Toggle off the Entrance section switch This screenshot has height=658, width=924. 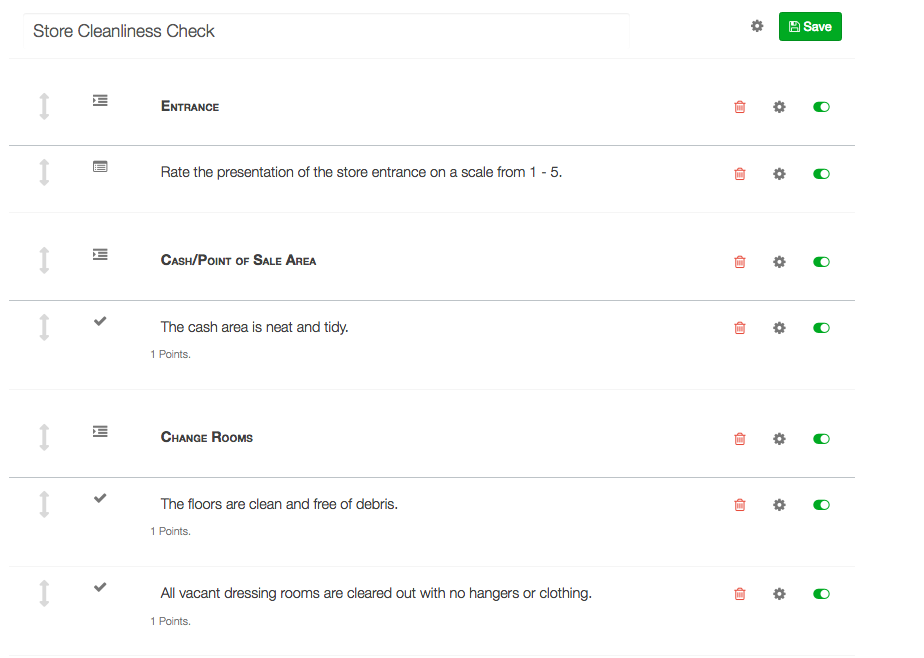821,107
